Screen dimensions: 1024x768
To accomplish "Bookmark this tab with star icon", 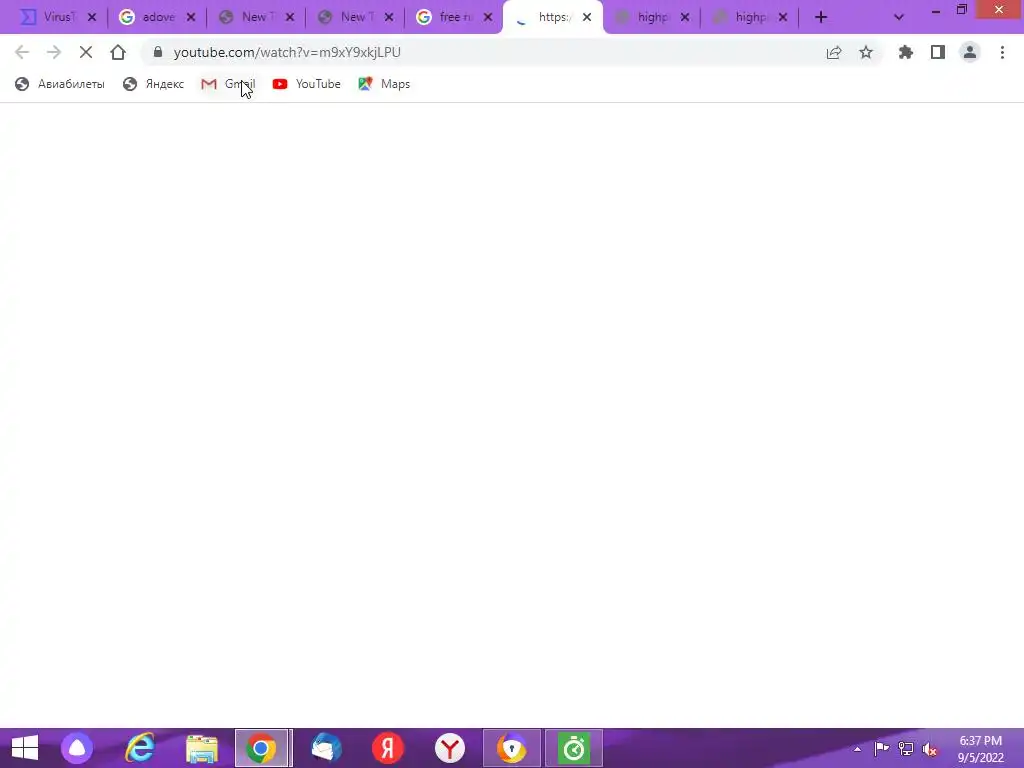I will [866, 52].
